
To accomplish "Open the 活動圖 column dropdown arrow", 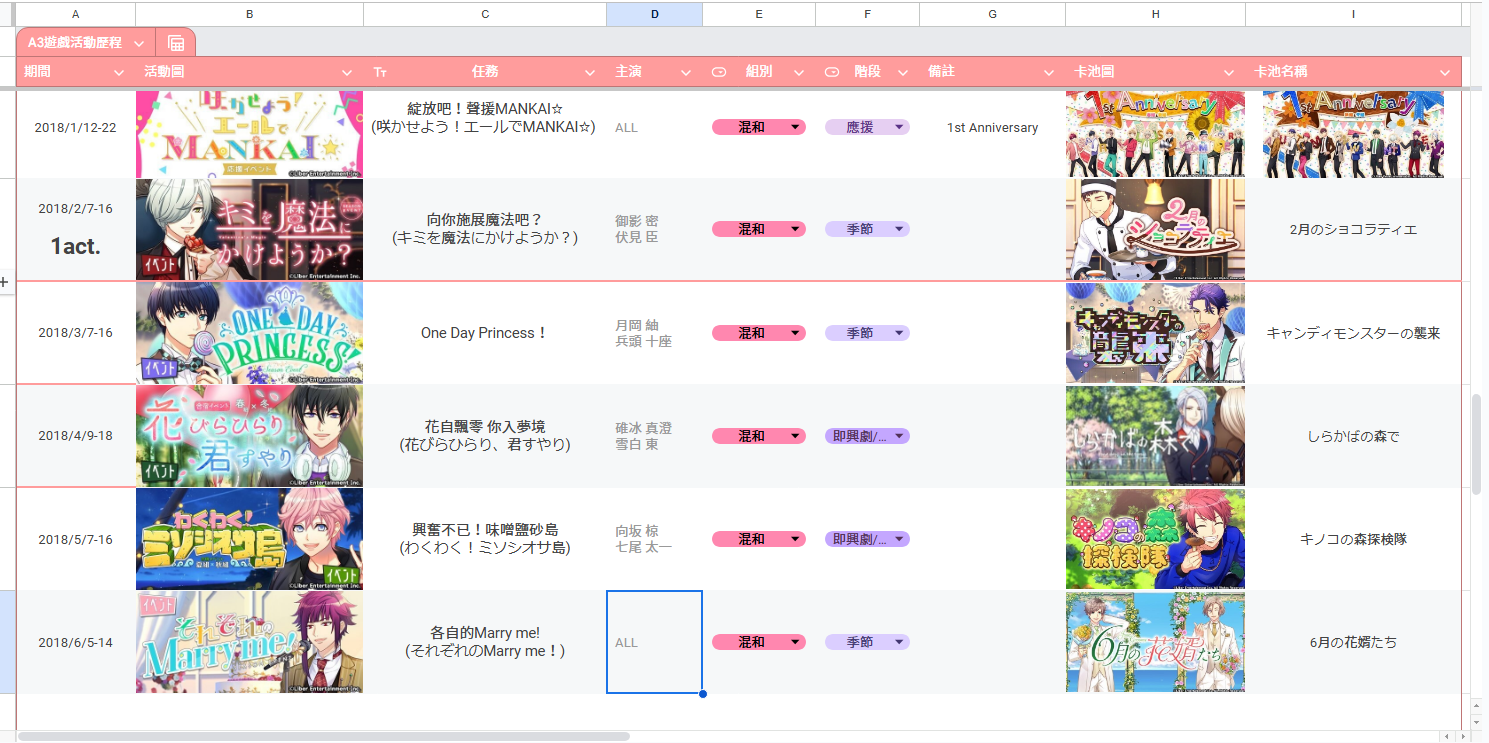I will 348,72.
